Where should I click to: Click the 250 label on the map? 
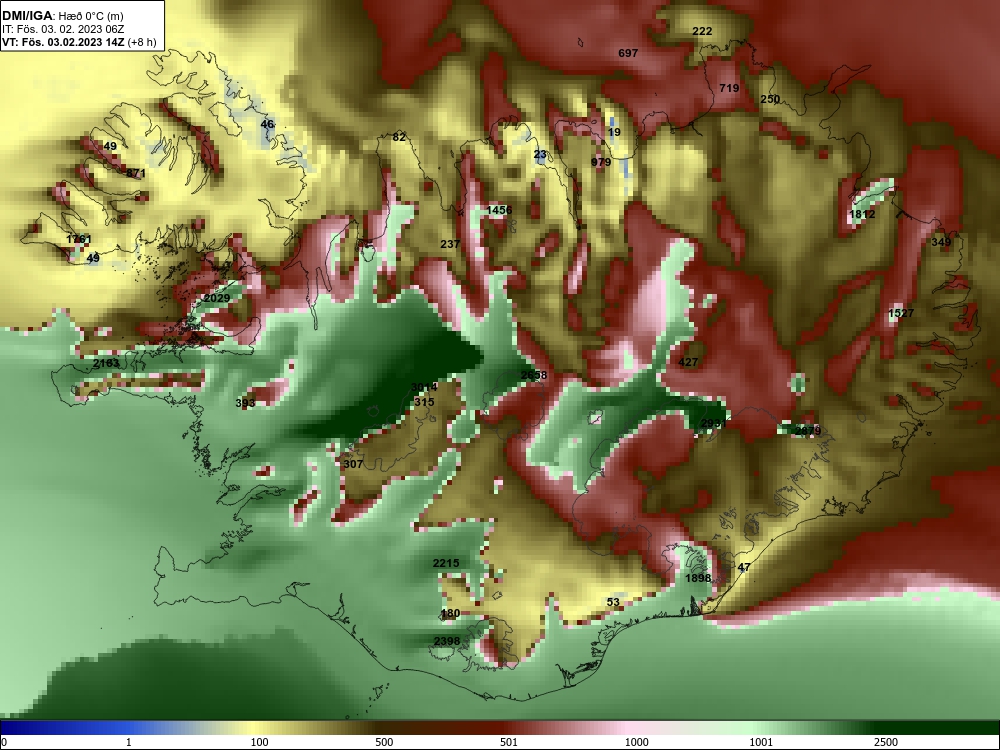coord(770,99)
